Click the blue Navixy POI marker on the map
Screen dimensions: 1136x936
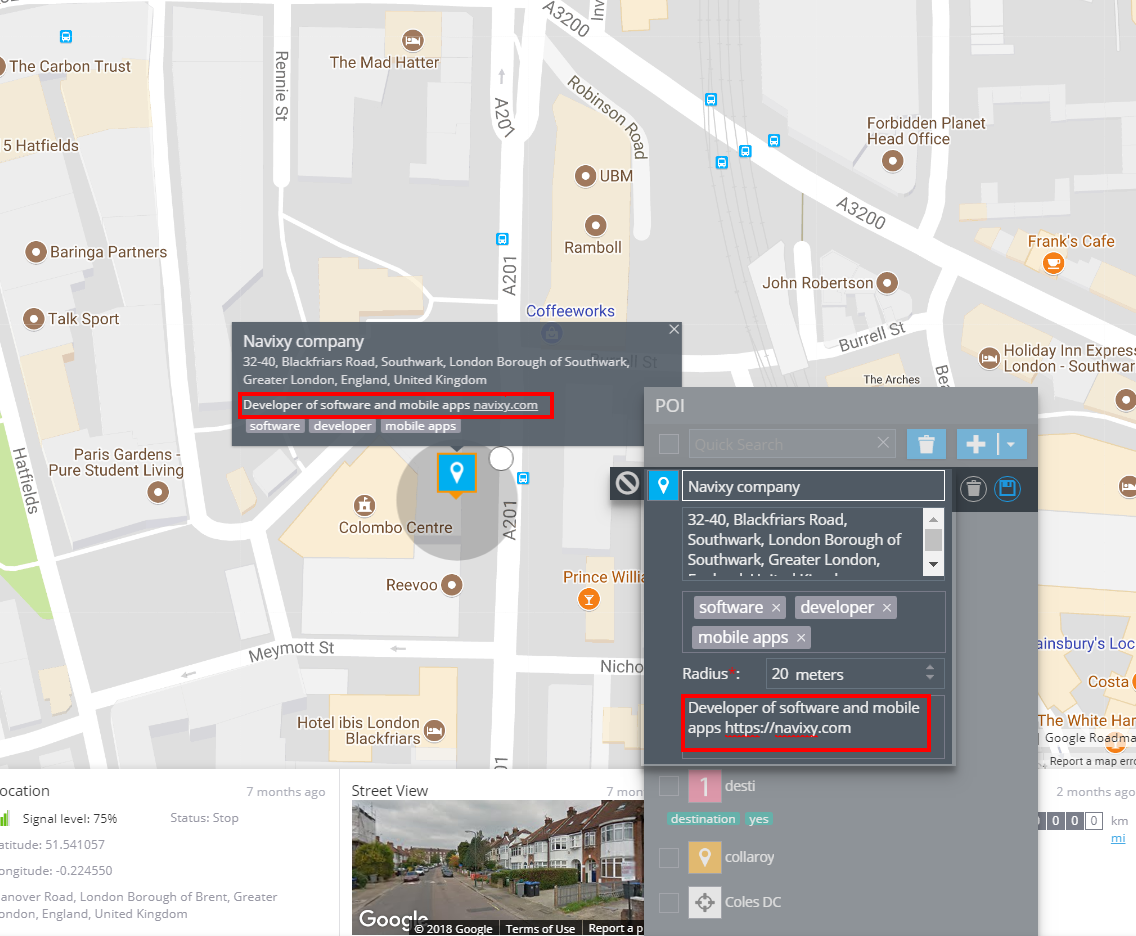[x=456, y=473]
